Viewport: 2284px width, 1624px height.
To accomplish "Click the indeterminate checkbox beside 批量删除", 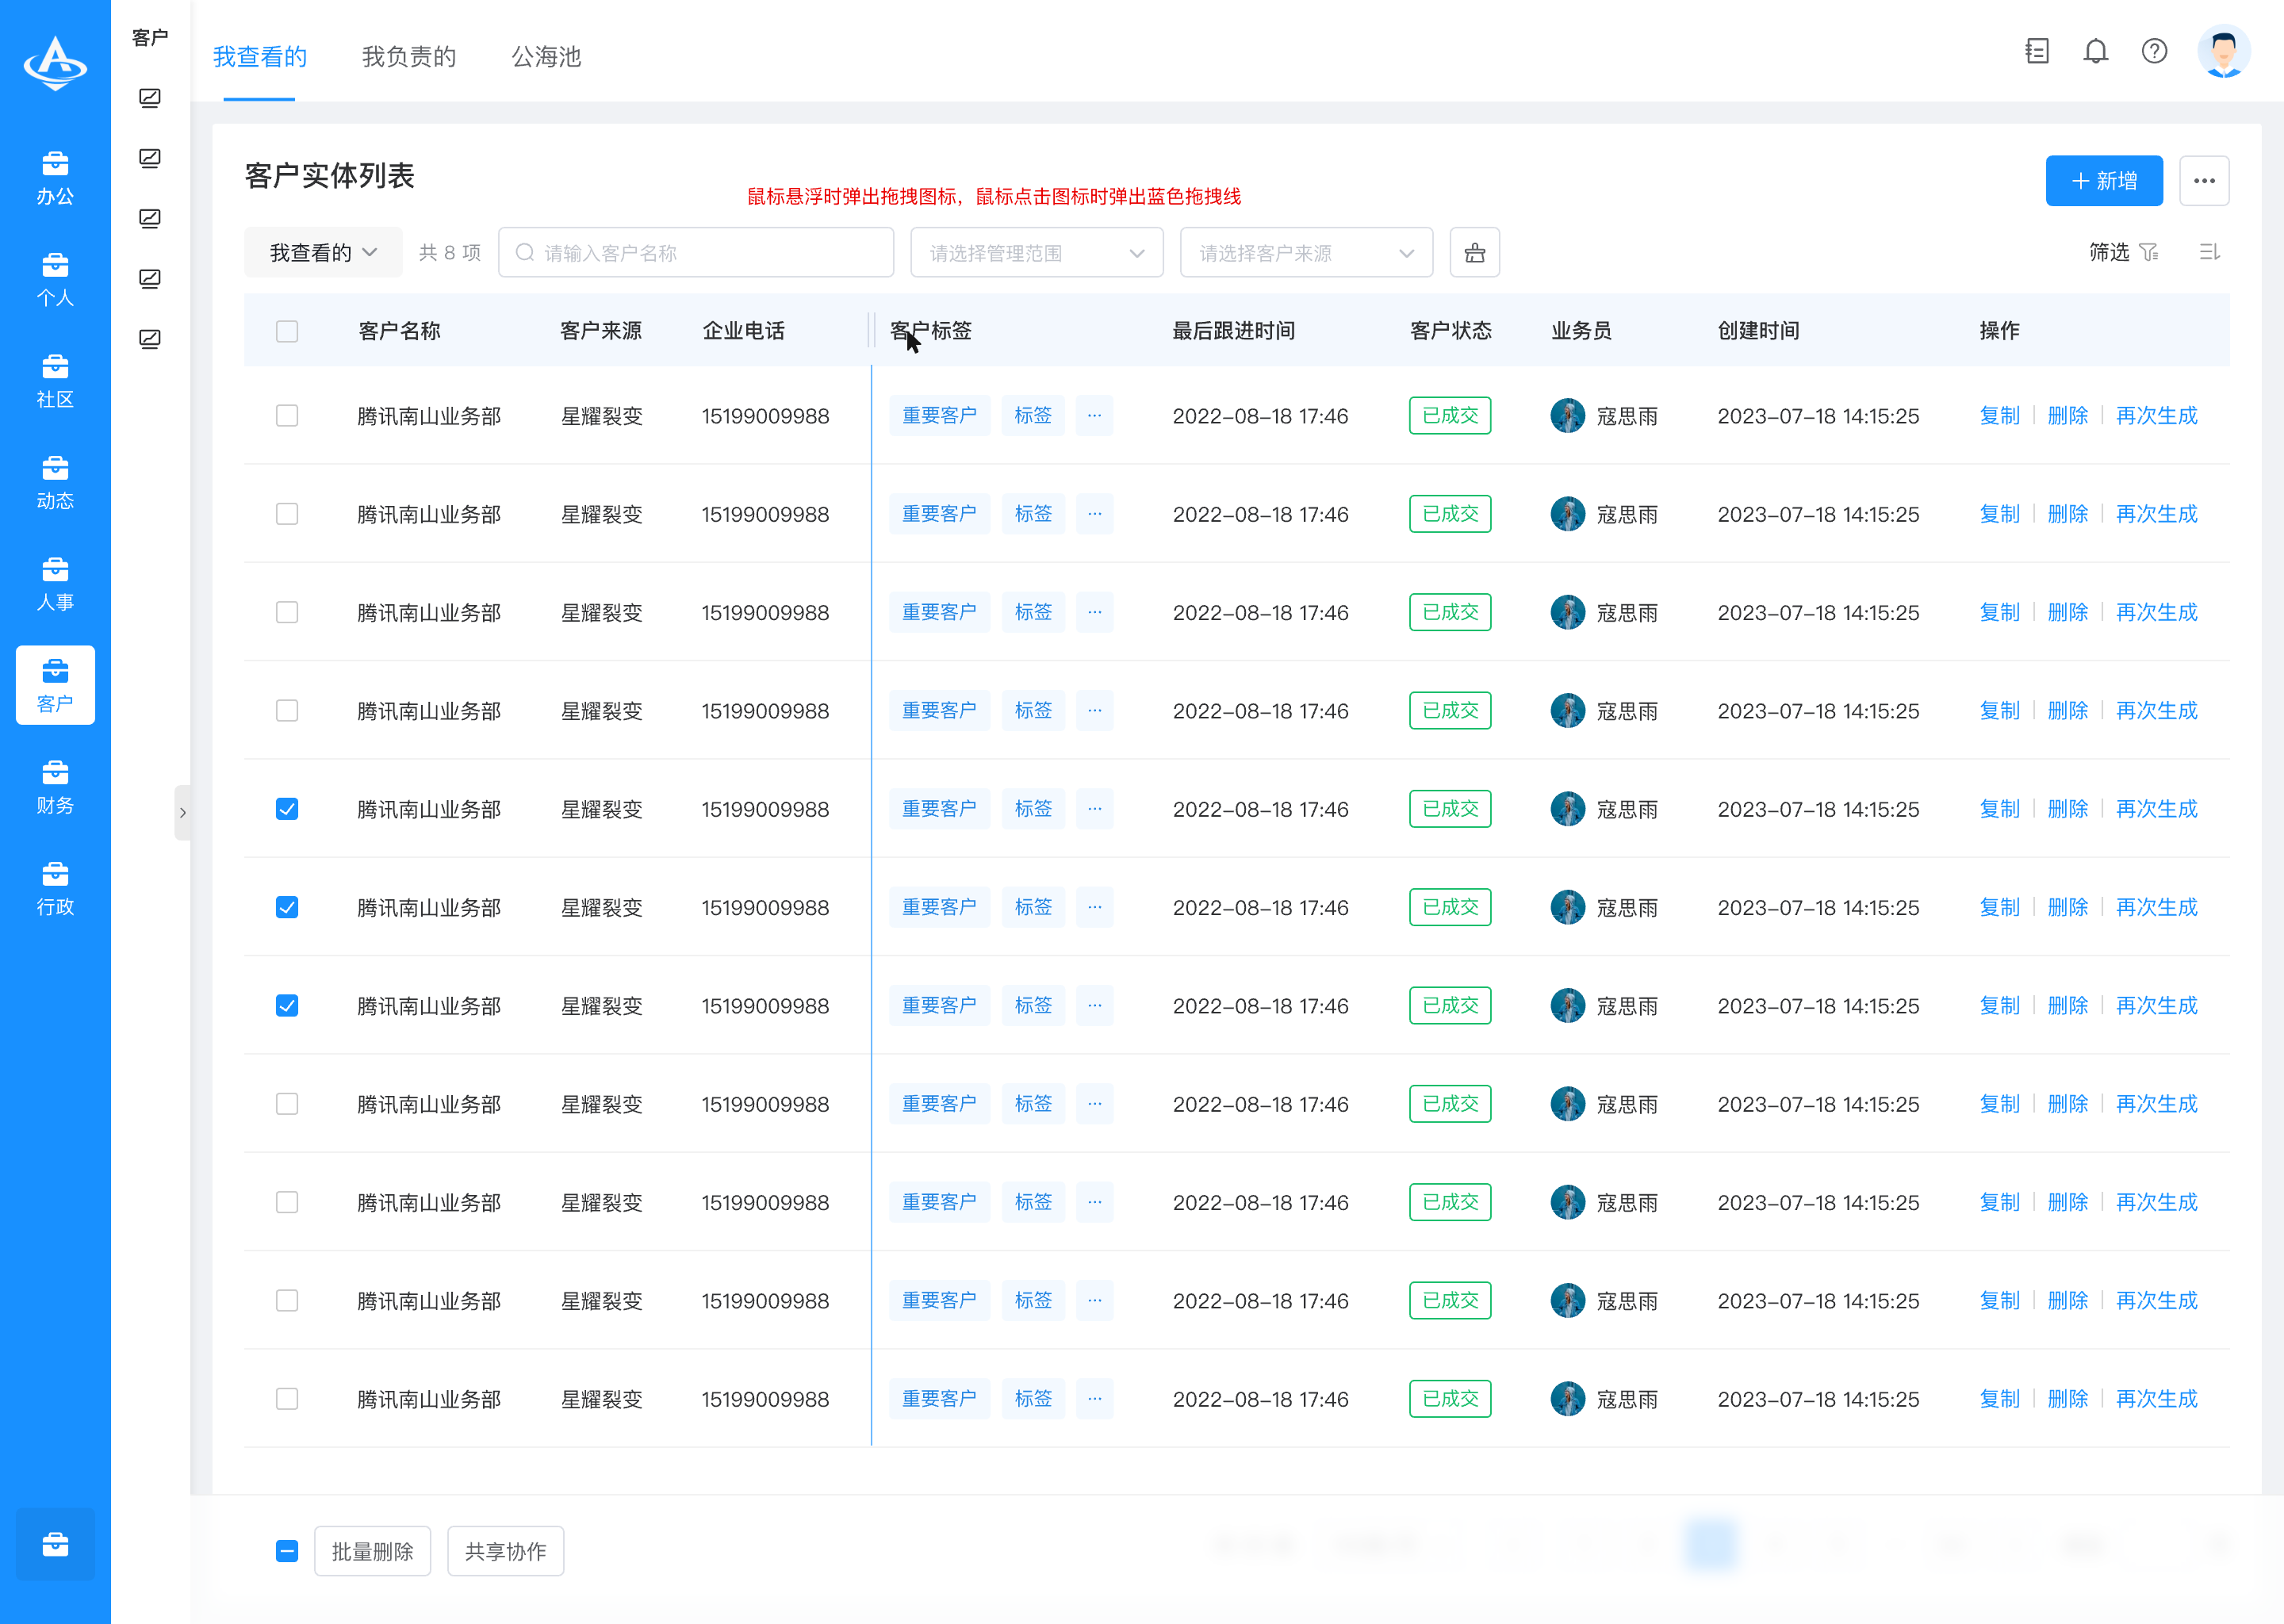I will (287, 1550).
